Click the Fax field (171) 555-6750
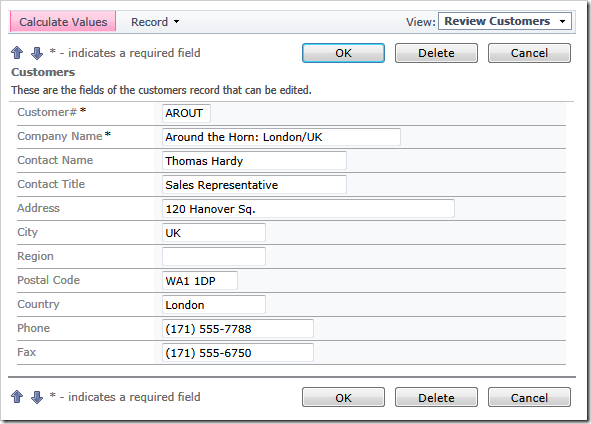 pyautogui.click(x=238, y=353)
